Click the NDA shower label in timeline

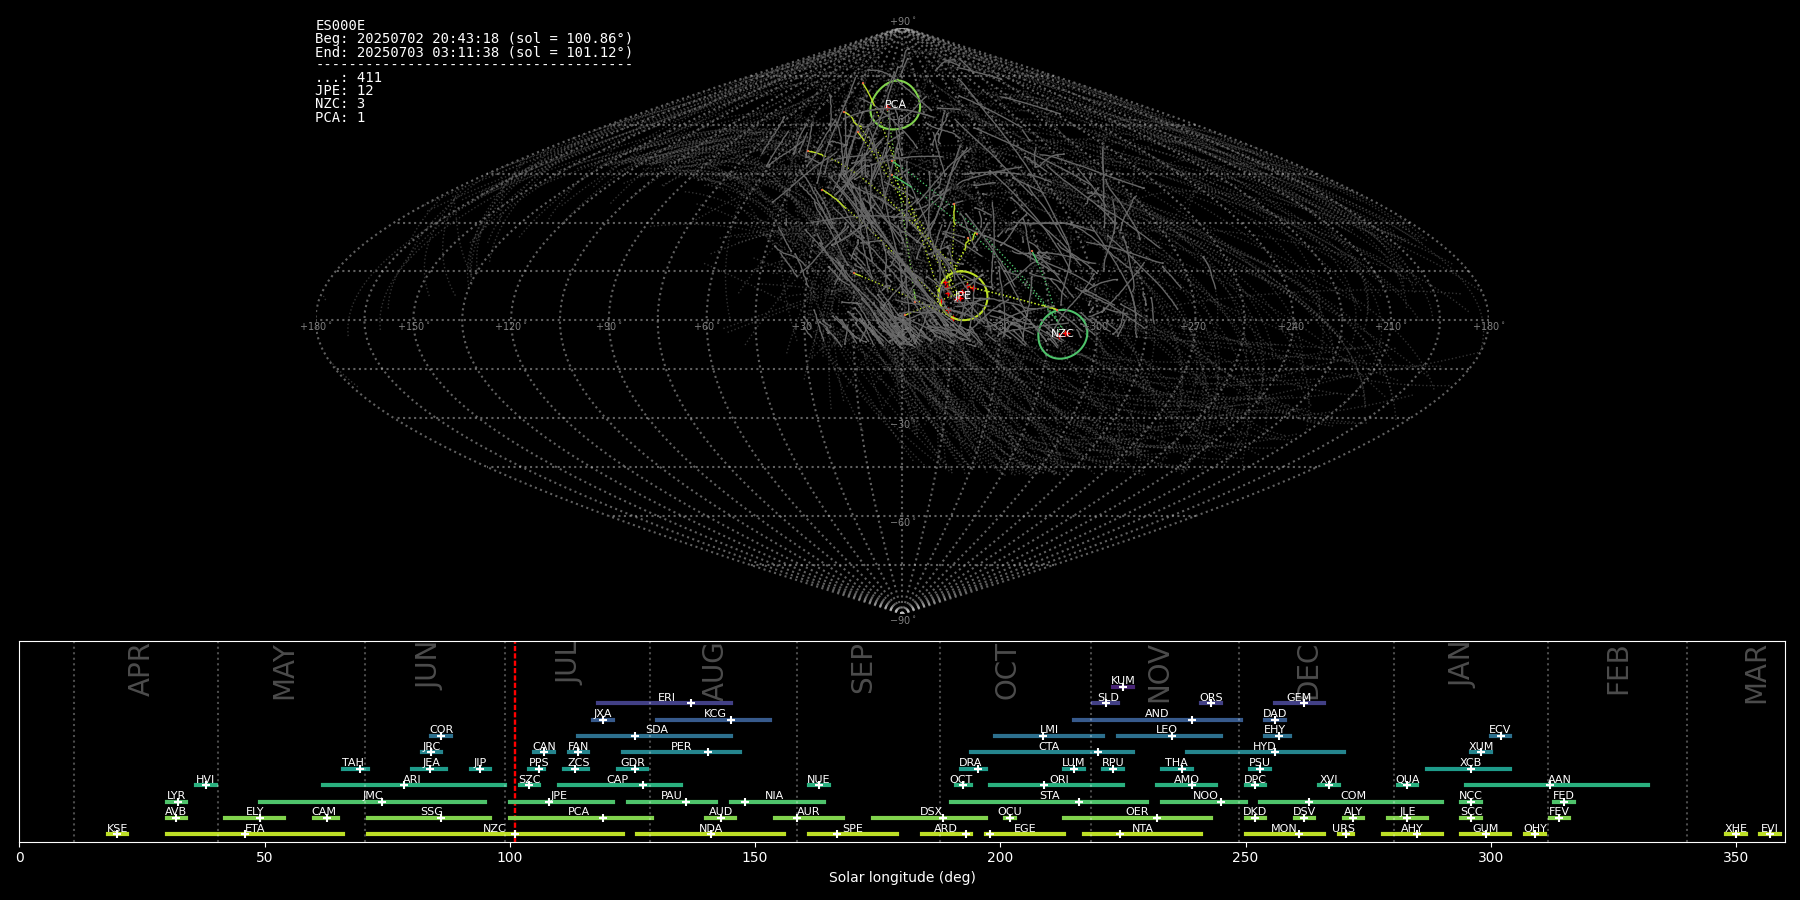point(710,829)
